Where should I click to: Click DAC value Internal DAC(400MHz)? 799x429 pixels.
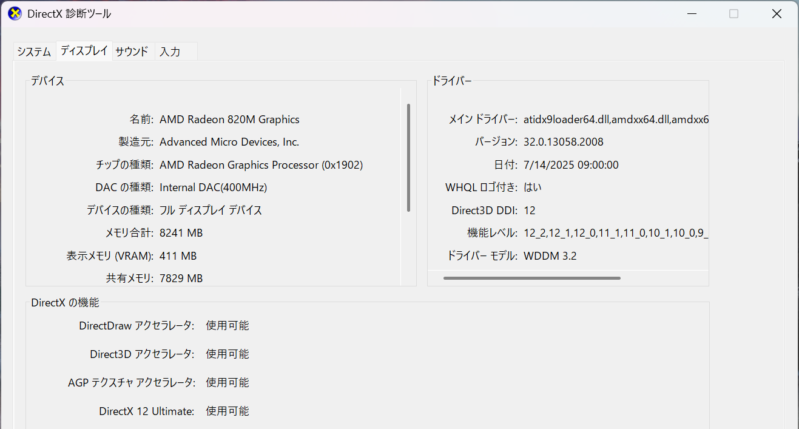(213, 187)
